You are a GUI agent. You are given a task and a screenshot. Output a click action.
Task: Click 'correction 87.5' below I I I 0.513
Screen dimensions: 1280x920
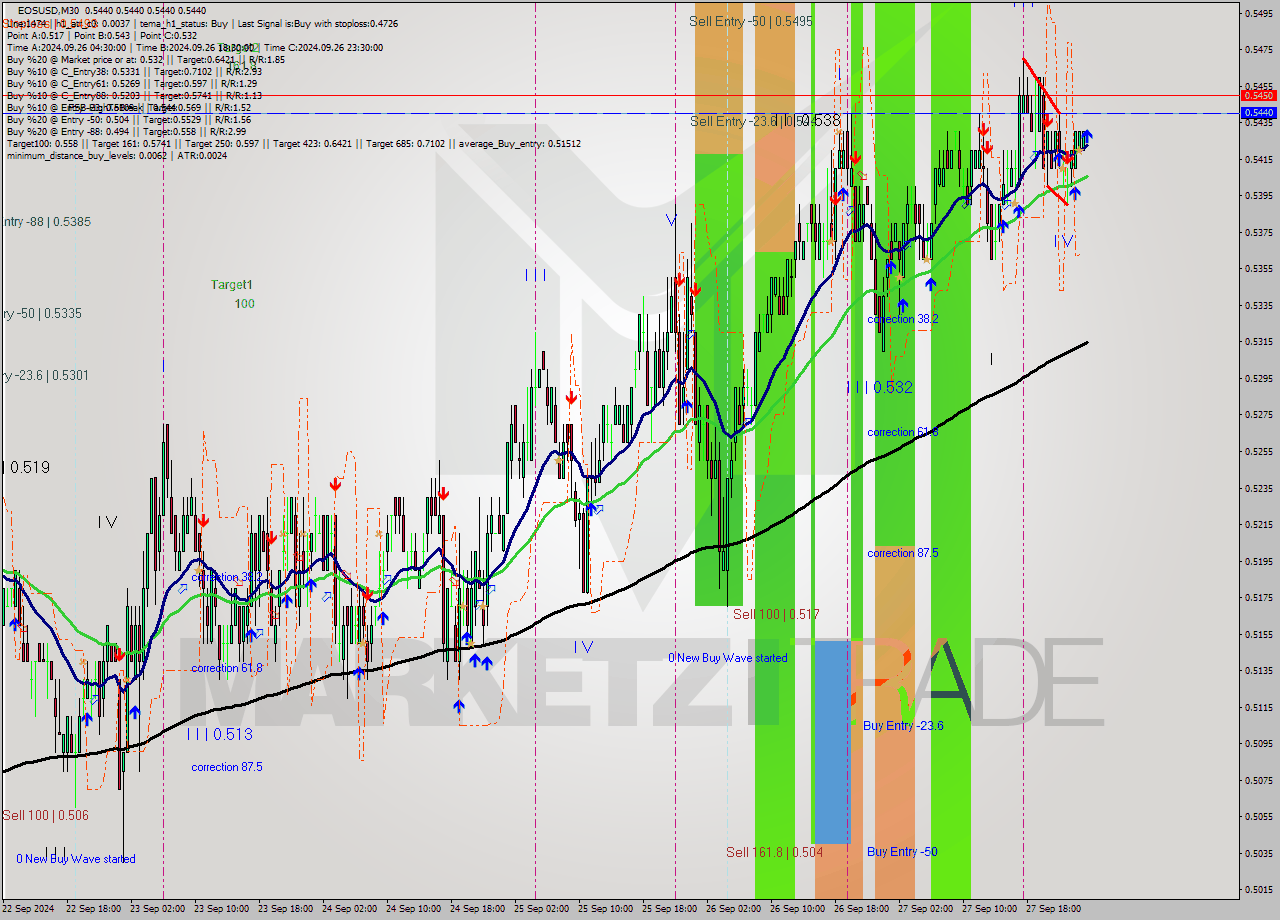[x=227, y=767]
